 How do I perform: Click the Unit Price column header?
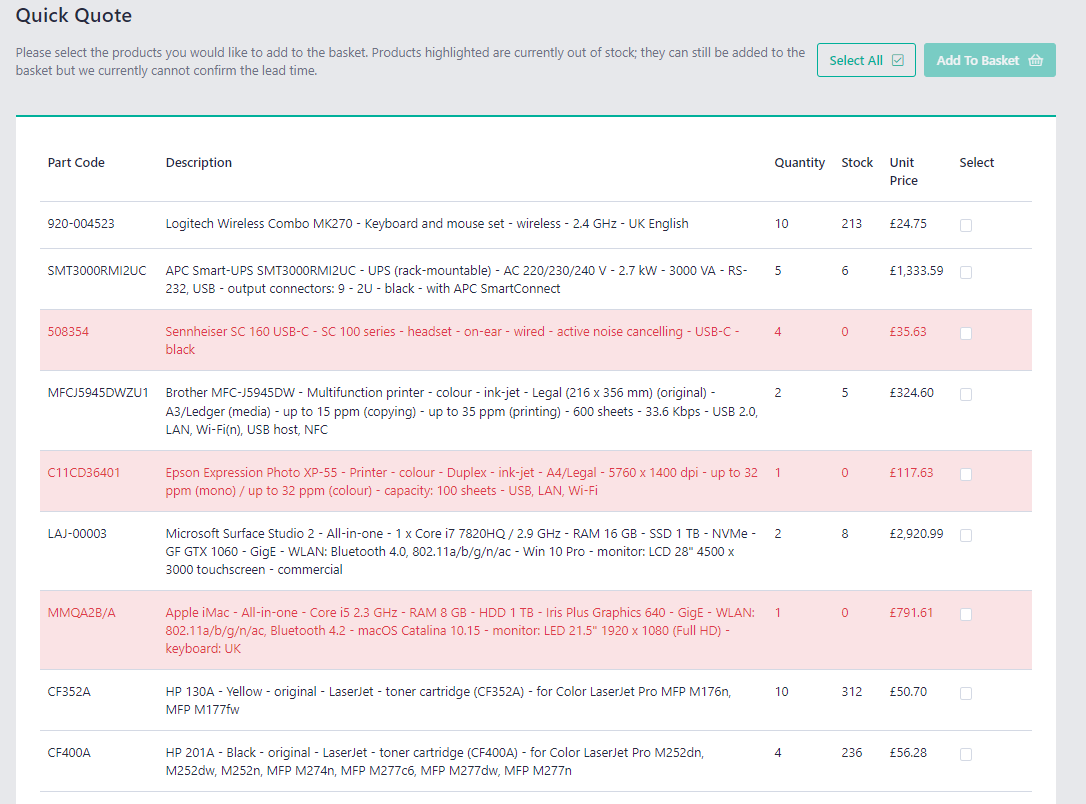[904, 172]
